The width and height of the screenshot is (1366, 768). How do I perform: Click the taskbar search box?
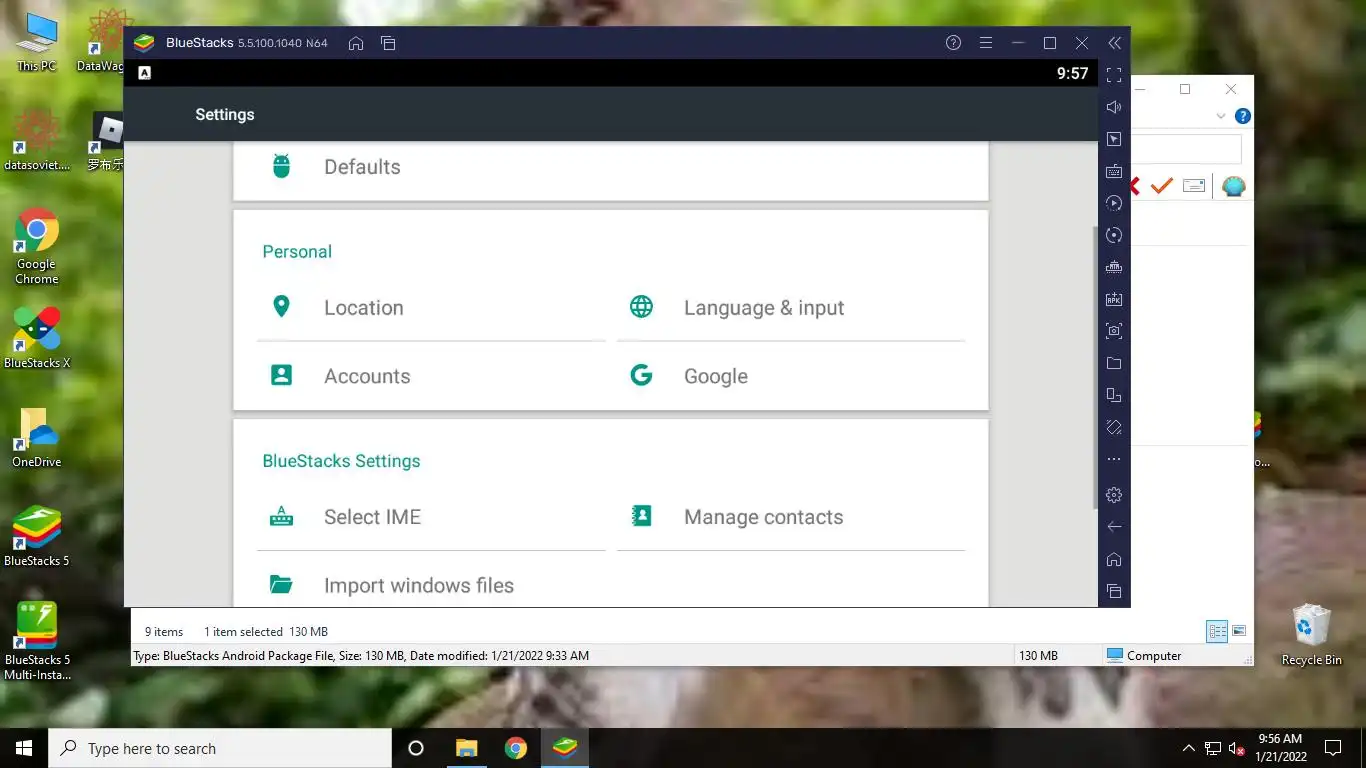[220, 748]
